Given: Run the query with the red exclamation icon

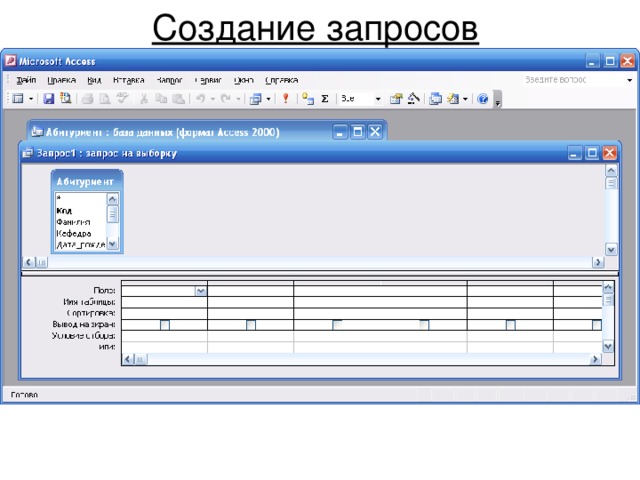Looking at the screenshot, I should 286,98.
